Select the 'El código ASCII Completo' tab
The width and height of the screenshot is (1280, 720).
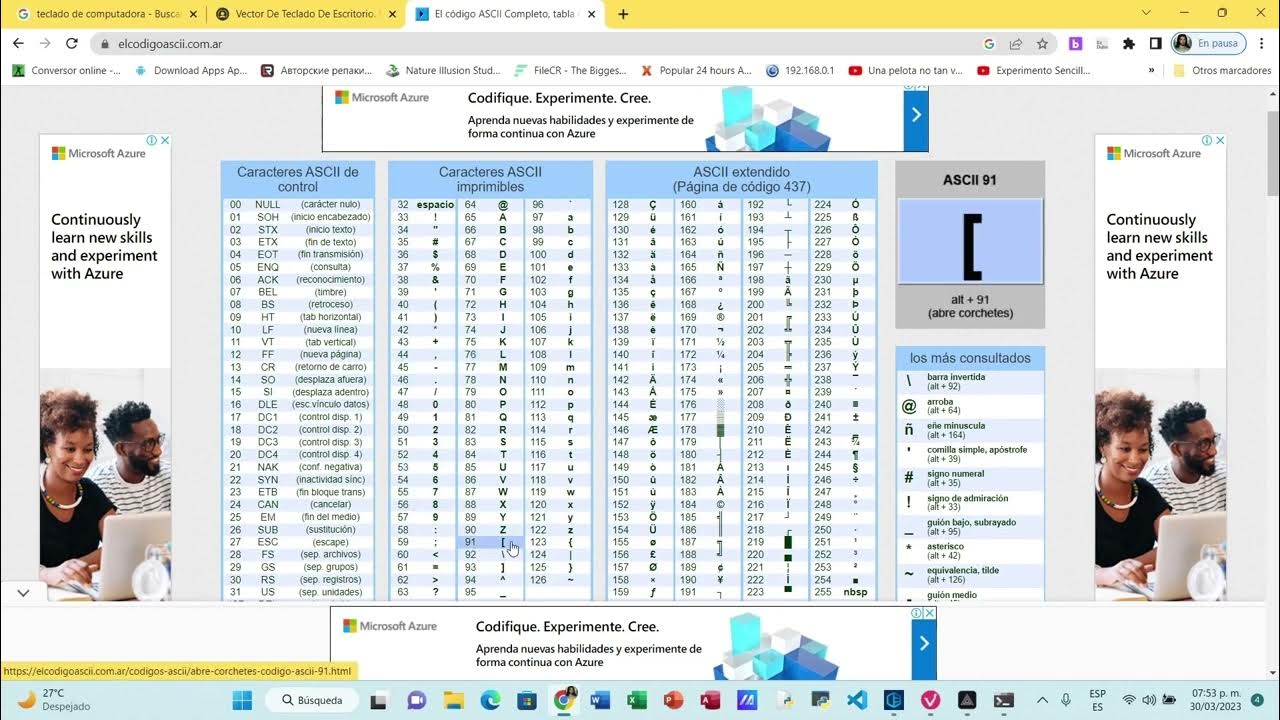(507, 15)
